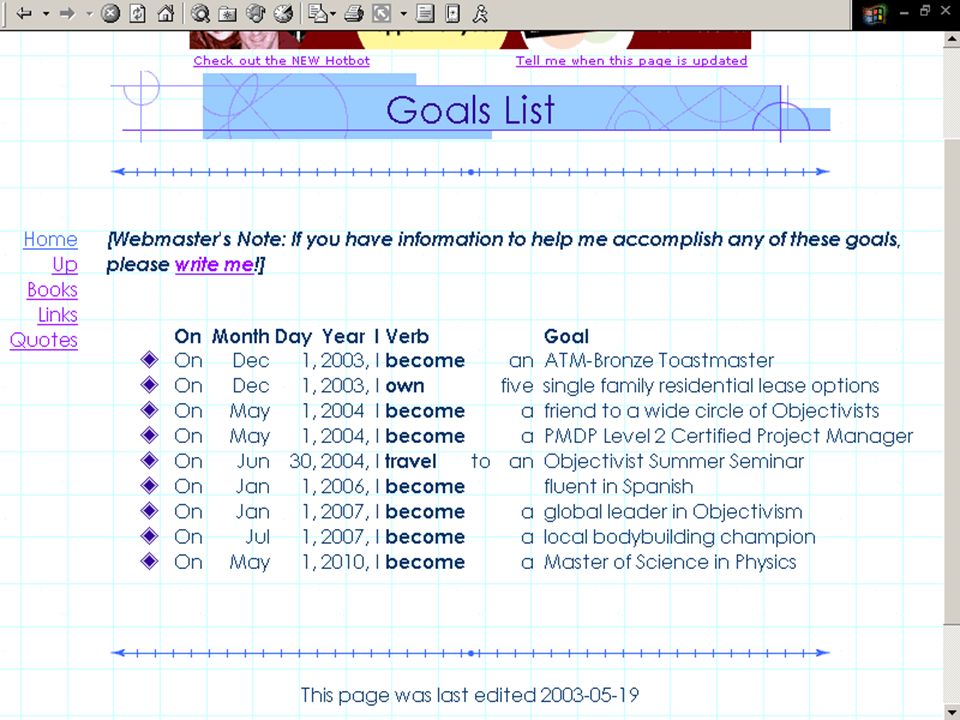
Task: Click the diamond bullet beside single family residential
Action: pos(149,384)
